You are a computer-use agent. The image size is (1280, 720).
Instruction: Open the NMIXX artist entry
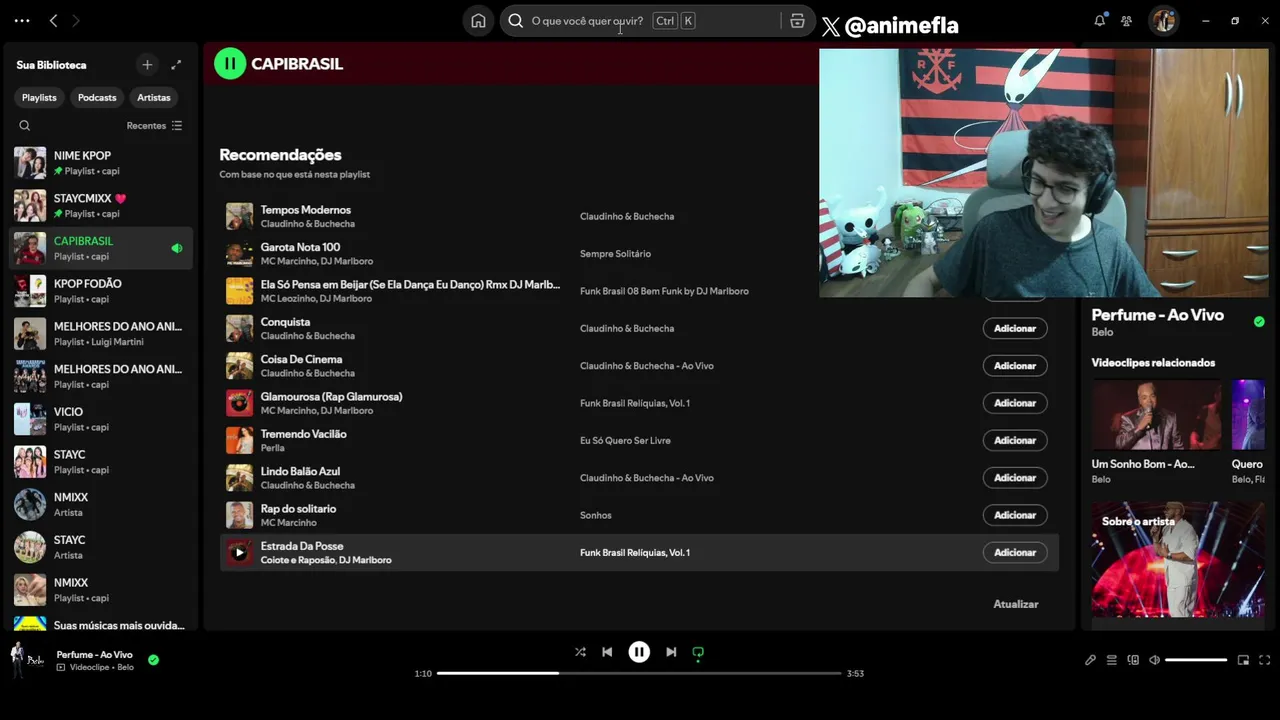(x=99, y=504)
